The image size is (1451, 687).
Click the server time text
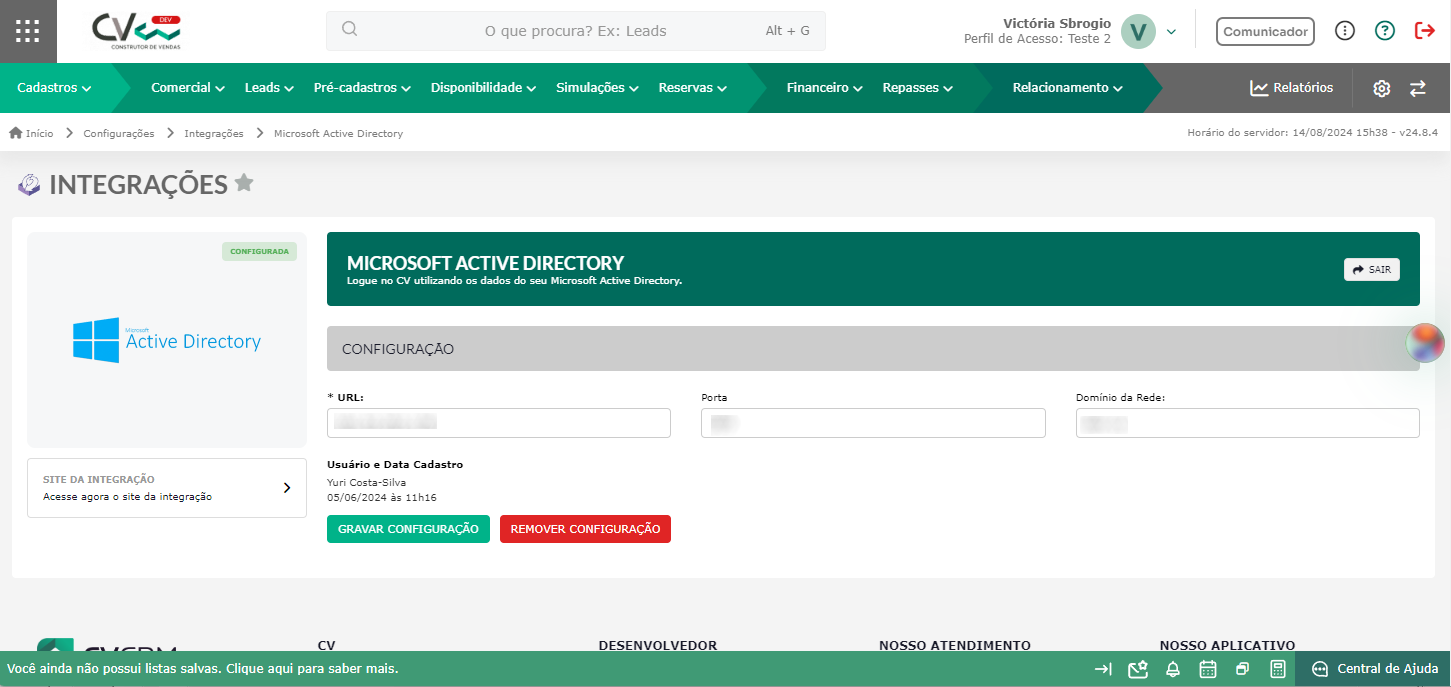[1312, 132]
